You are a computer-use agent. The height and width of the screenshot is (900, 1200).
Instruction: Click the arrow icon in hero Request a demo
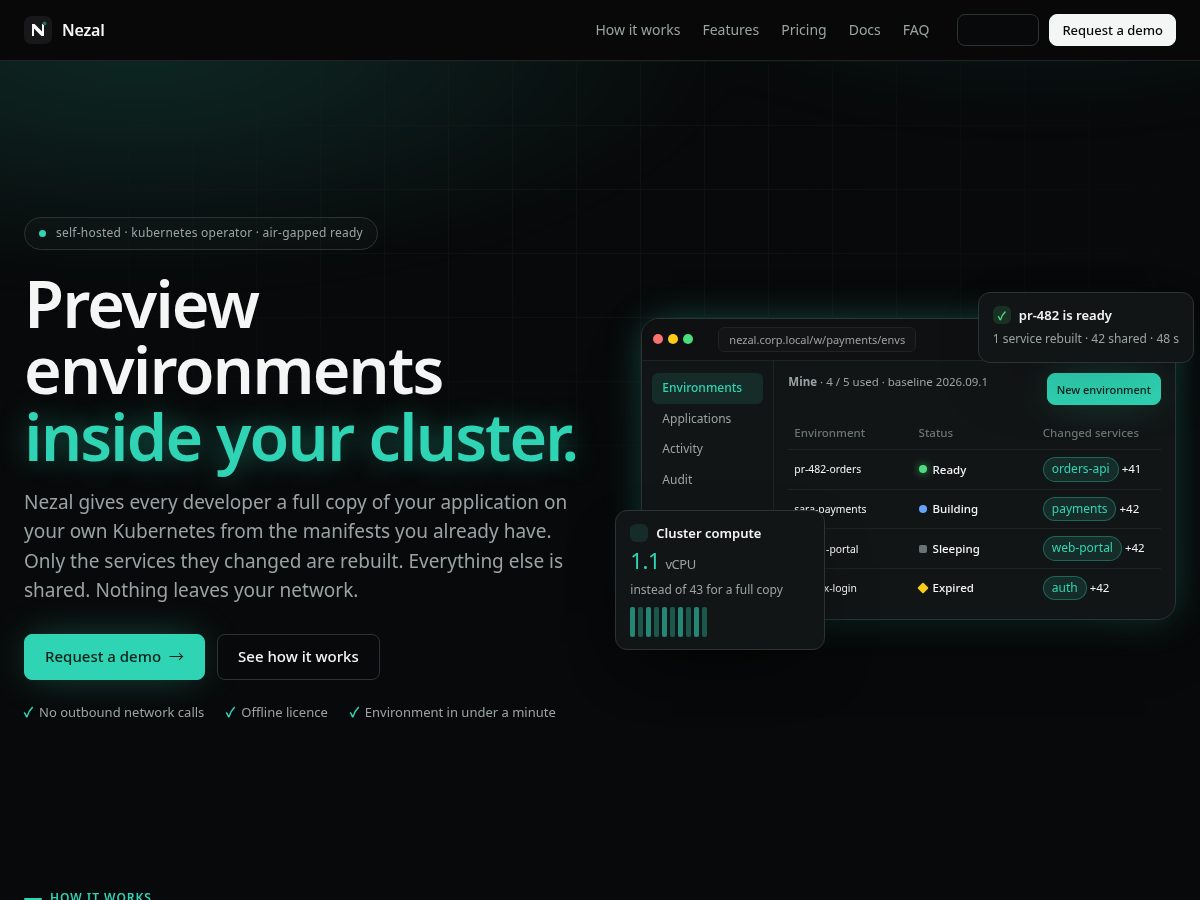pyautogui.click(x=177, y=657)
